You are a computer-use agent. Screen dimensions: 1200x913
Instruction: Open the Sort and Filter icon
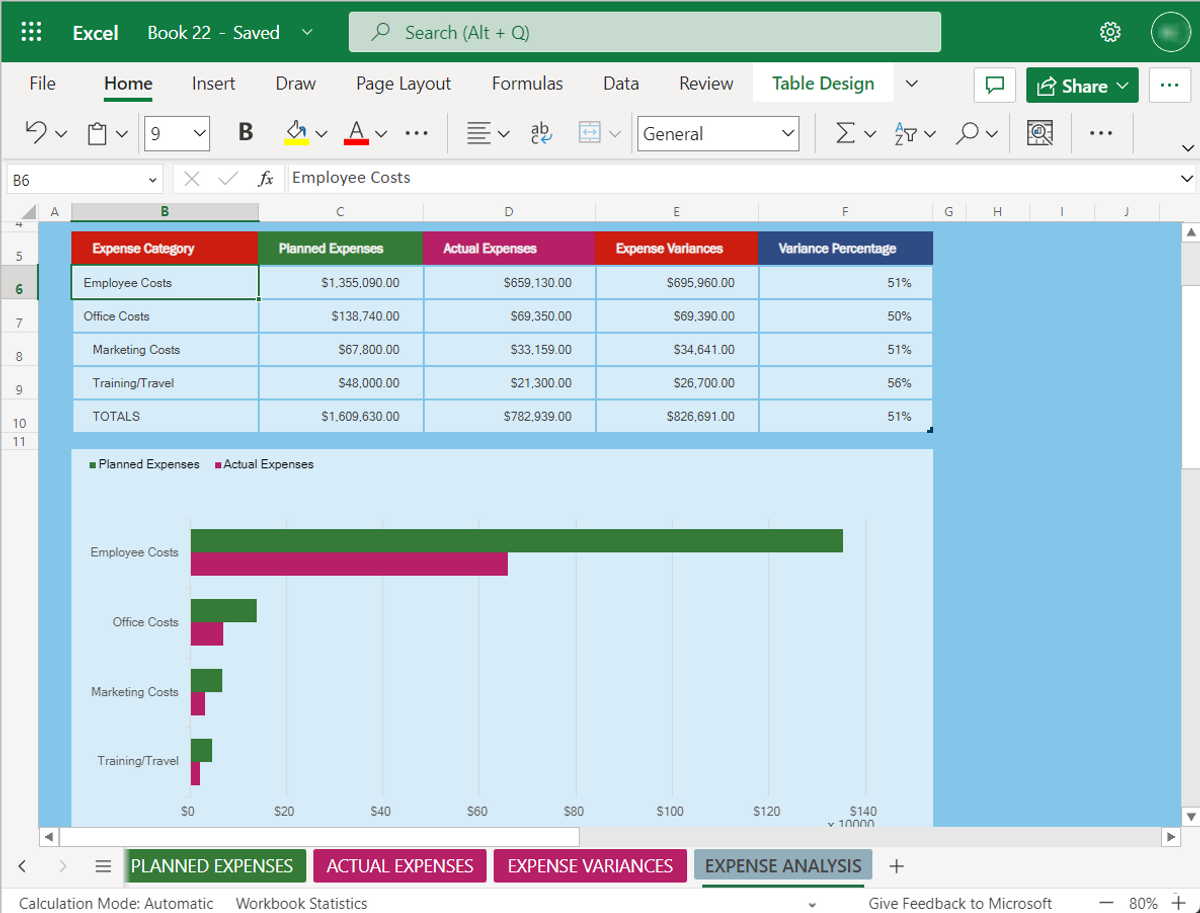(906, 133)
